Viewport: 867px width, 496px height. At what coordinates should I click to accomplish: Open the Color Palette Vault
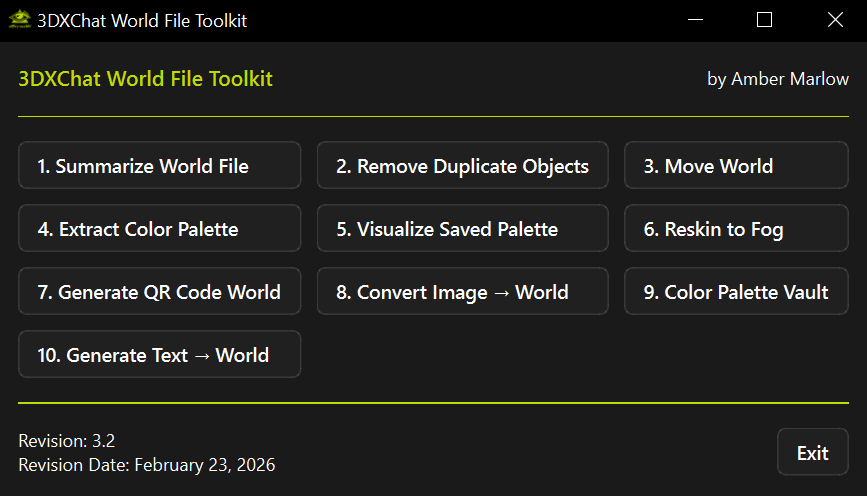(x=737, y=292)
